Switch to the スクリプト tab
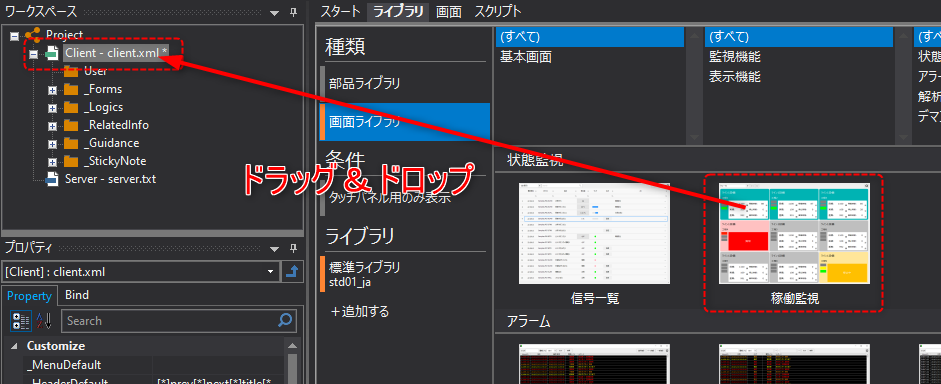Screen dimensions: 941x384 (498, 11)
